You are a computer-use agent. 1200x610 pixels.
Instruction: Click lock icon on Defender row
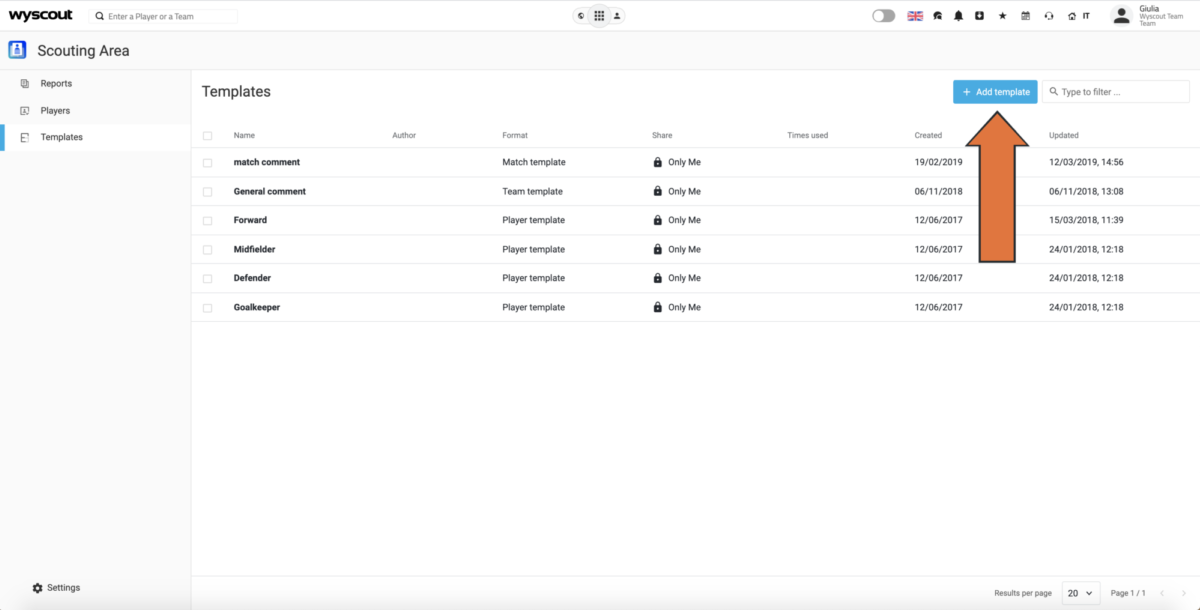(x=657, y=278)
